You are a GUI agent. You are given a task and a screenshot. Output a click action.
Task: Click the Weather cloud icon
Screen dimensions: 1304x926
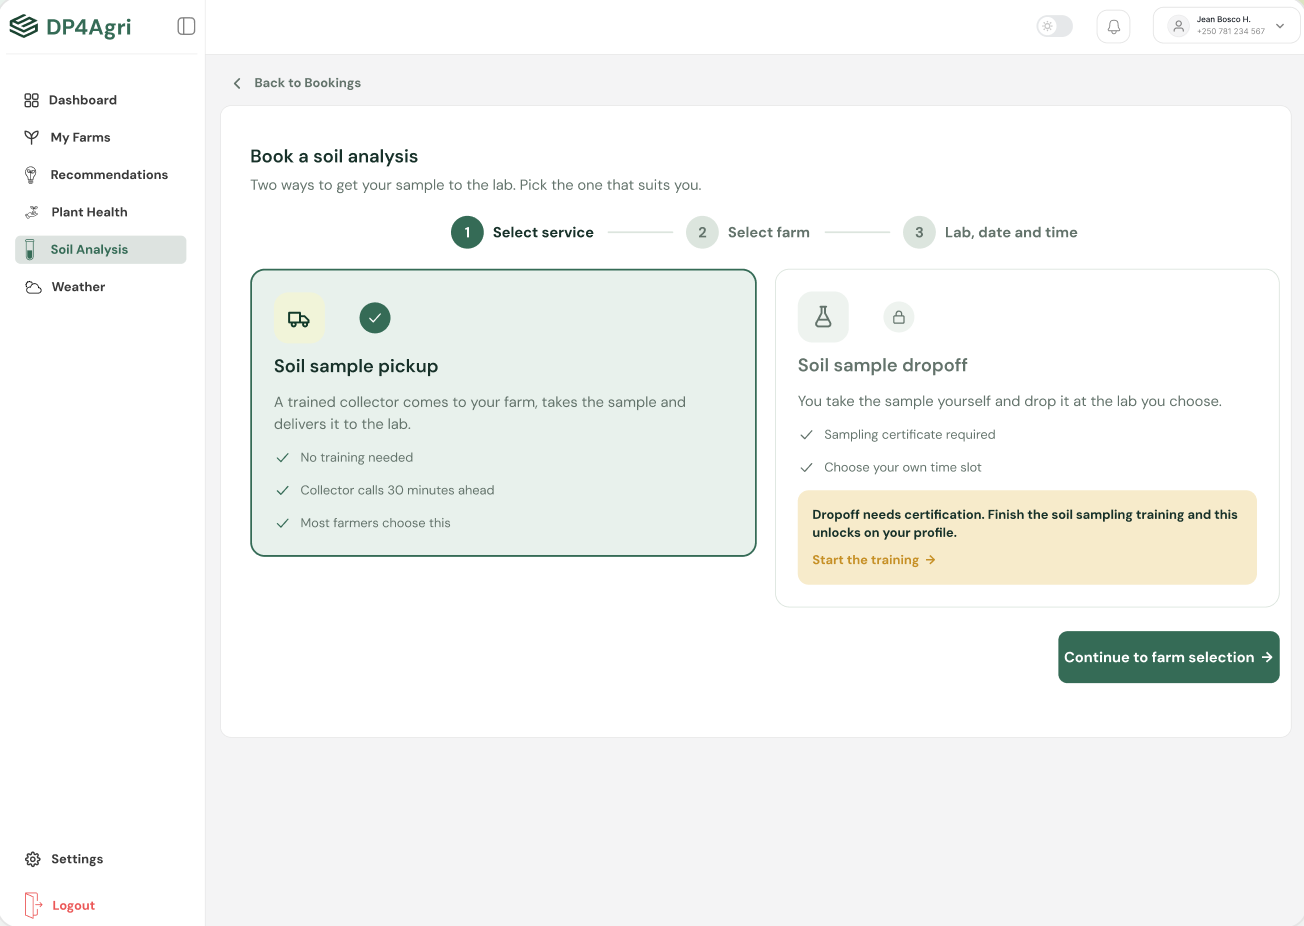[x=33, y=287]
